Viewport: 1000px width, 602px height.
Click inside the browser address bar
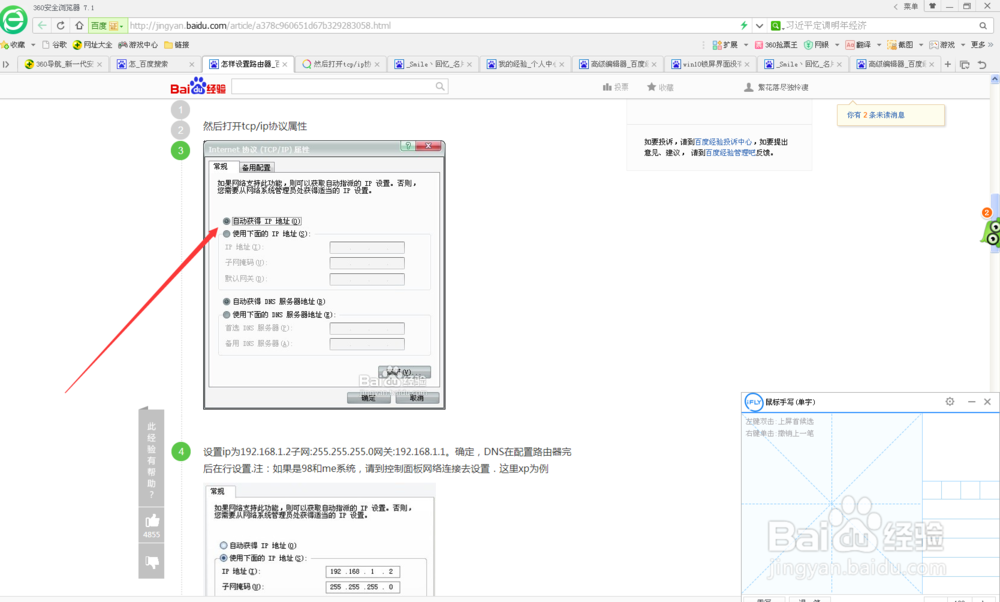pos(400,24)
